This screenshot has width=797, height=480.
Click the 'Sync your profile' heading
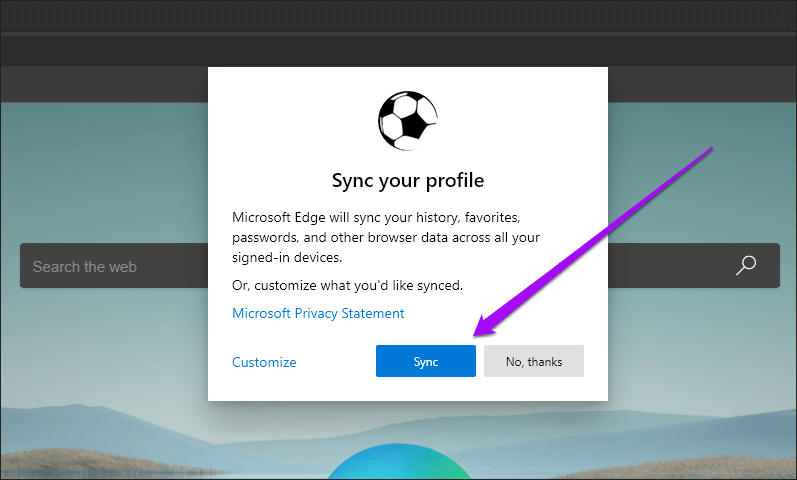click(x=408, y=181)
